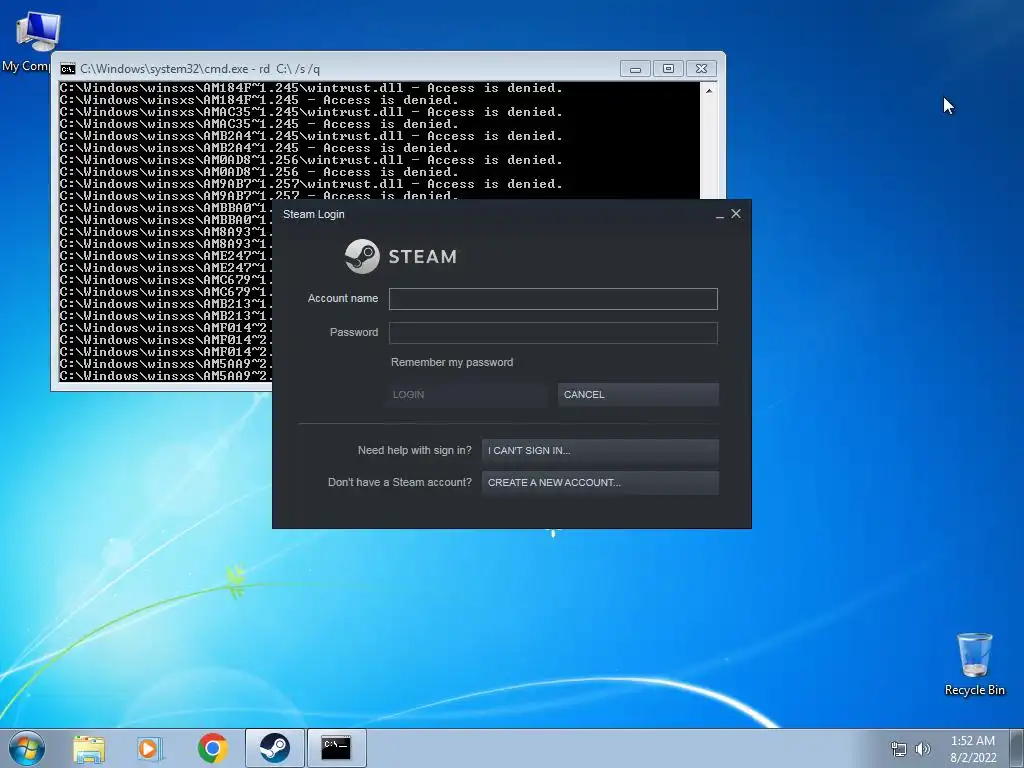
Task: Click cmd.exe window title bar icon
Action: pyautogui.click(x=67, y=69)
